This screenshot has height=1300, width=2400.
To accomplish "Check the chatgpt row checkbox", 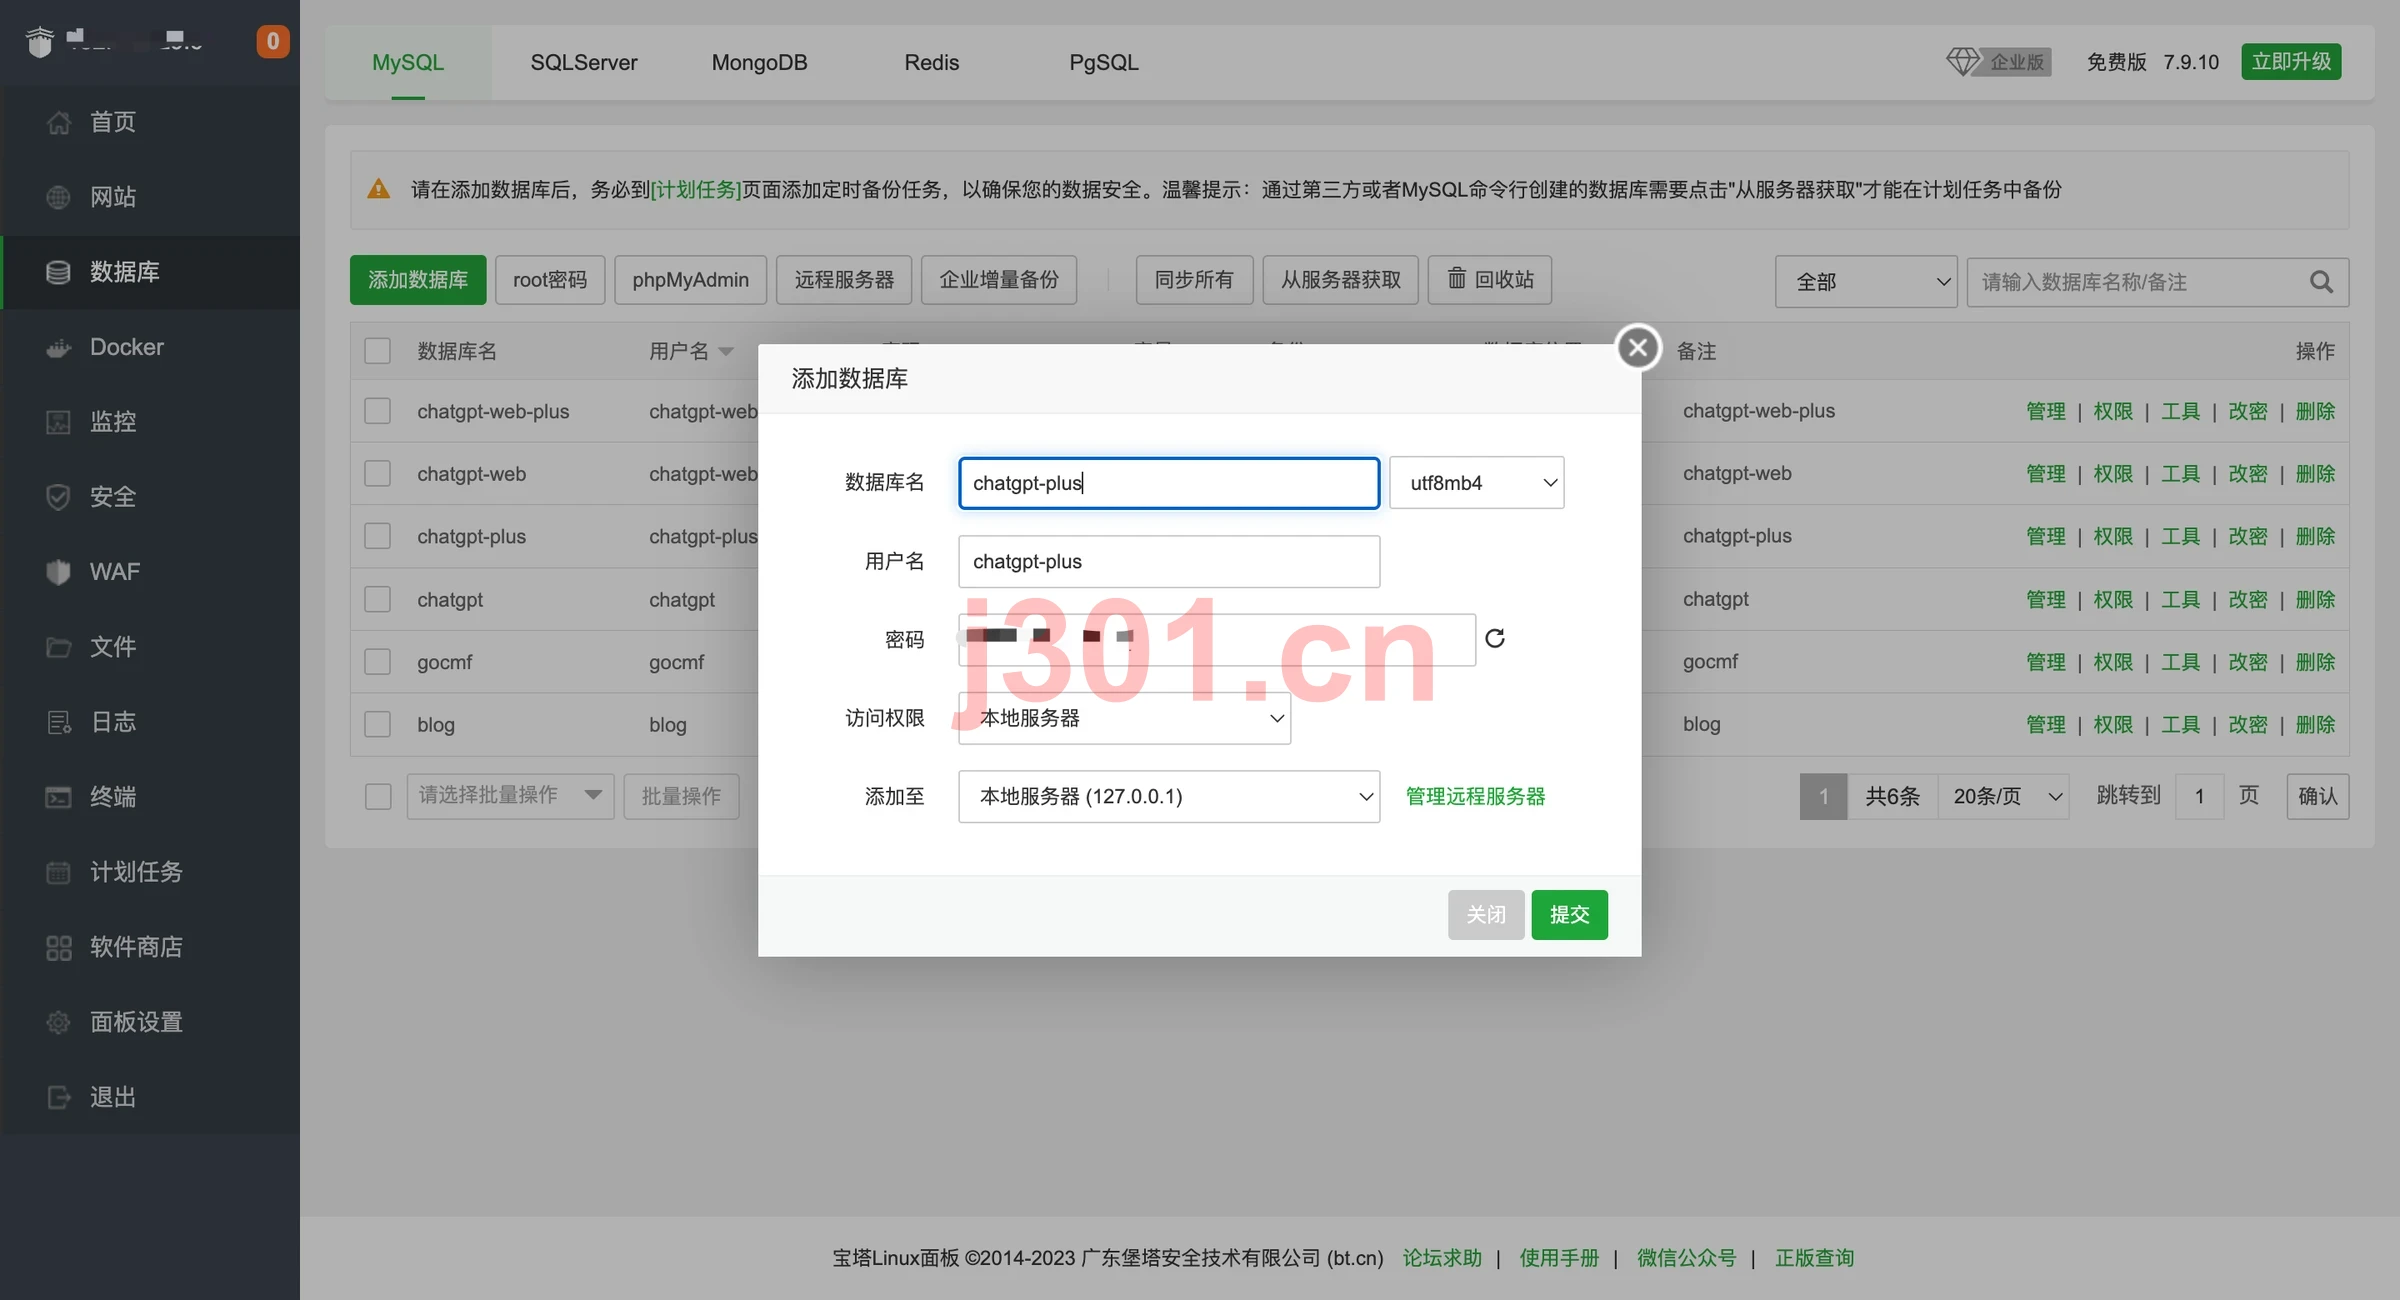I will [377, 599].
